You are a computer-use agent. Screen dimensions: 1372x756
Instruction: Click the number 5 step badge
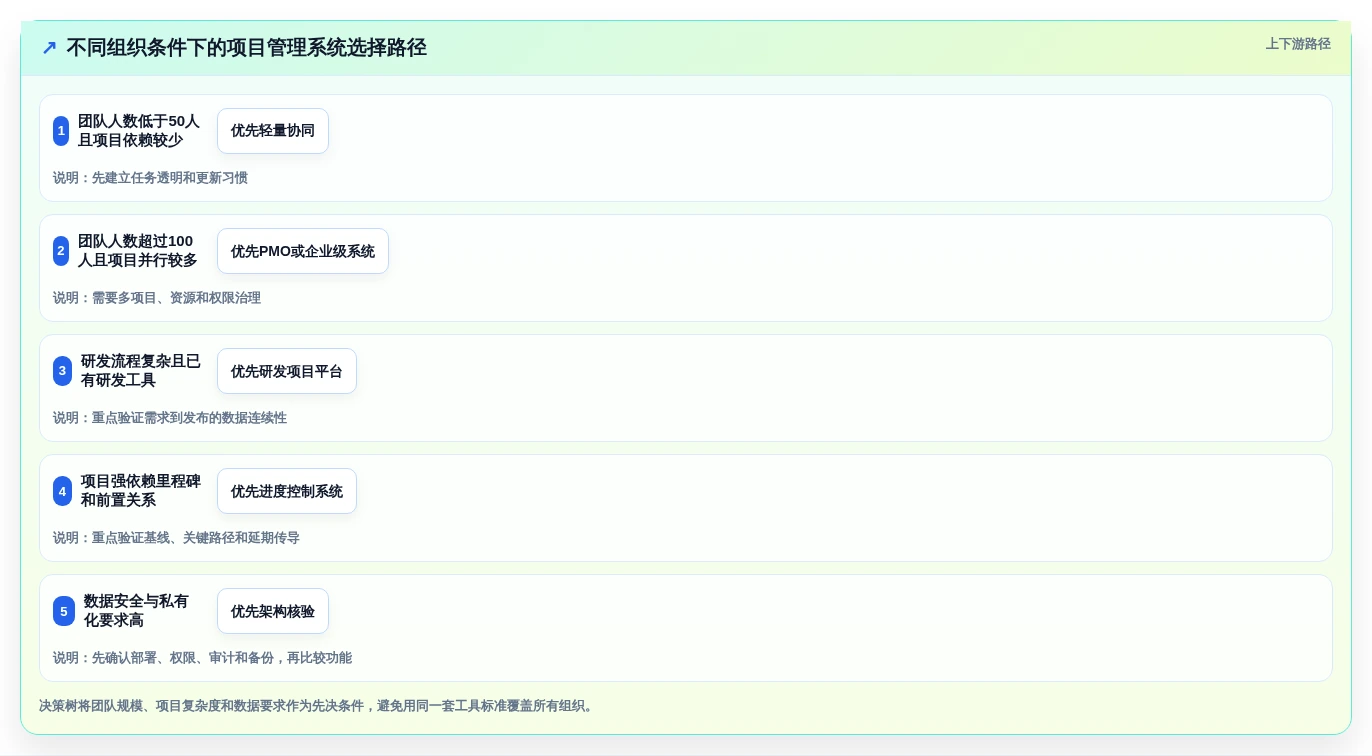tap(64, 611)
